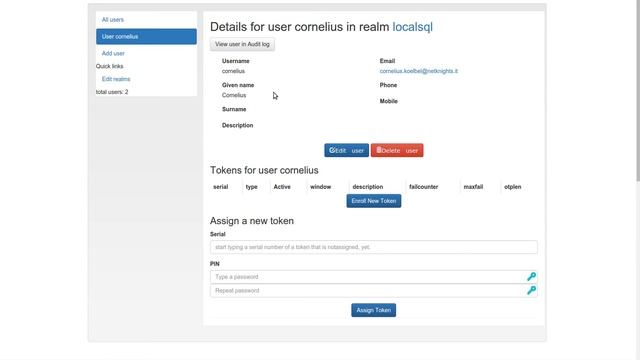This screenshot has width=640, height=360.
Task: Click the Enroll New Token button
Action: (x=373, y=201)
